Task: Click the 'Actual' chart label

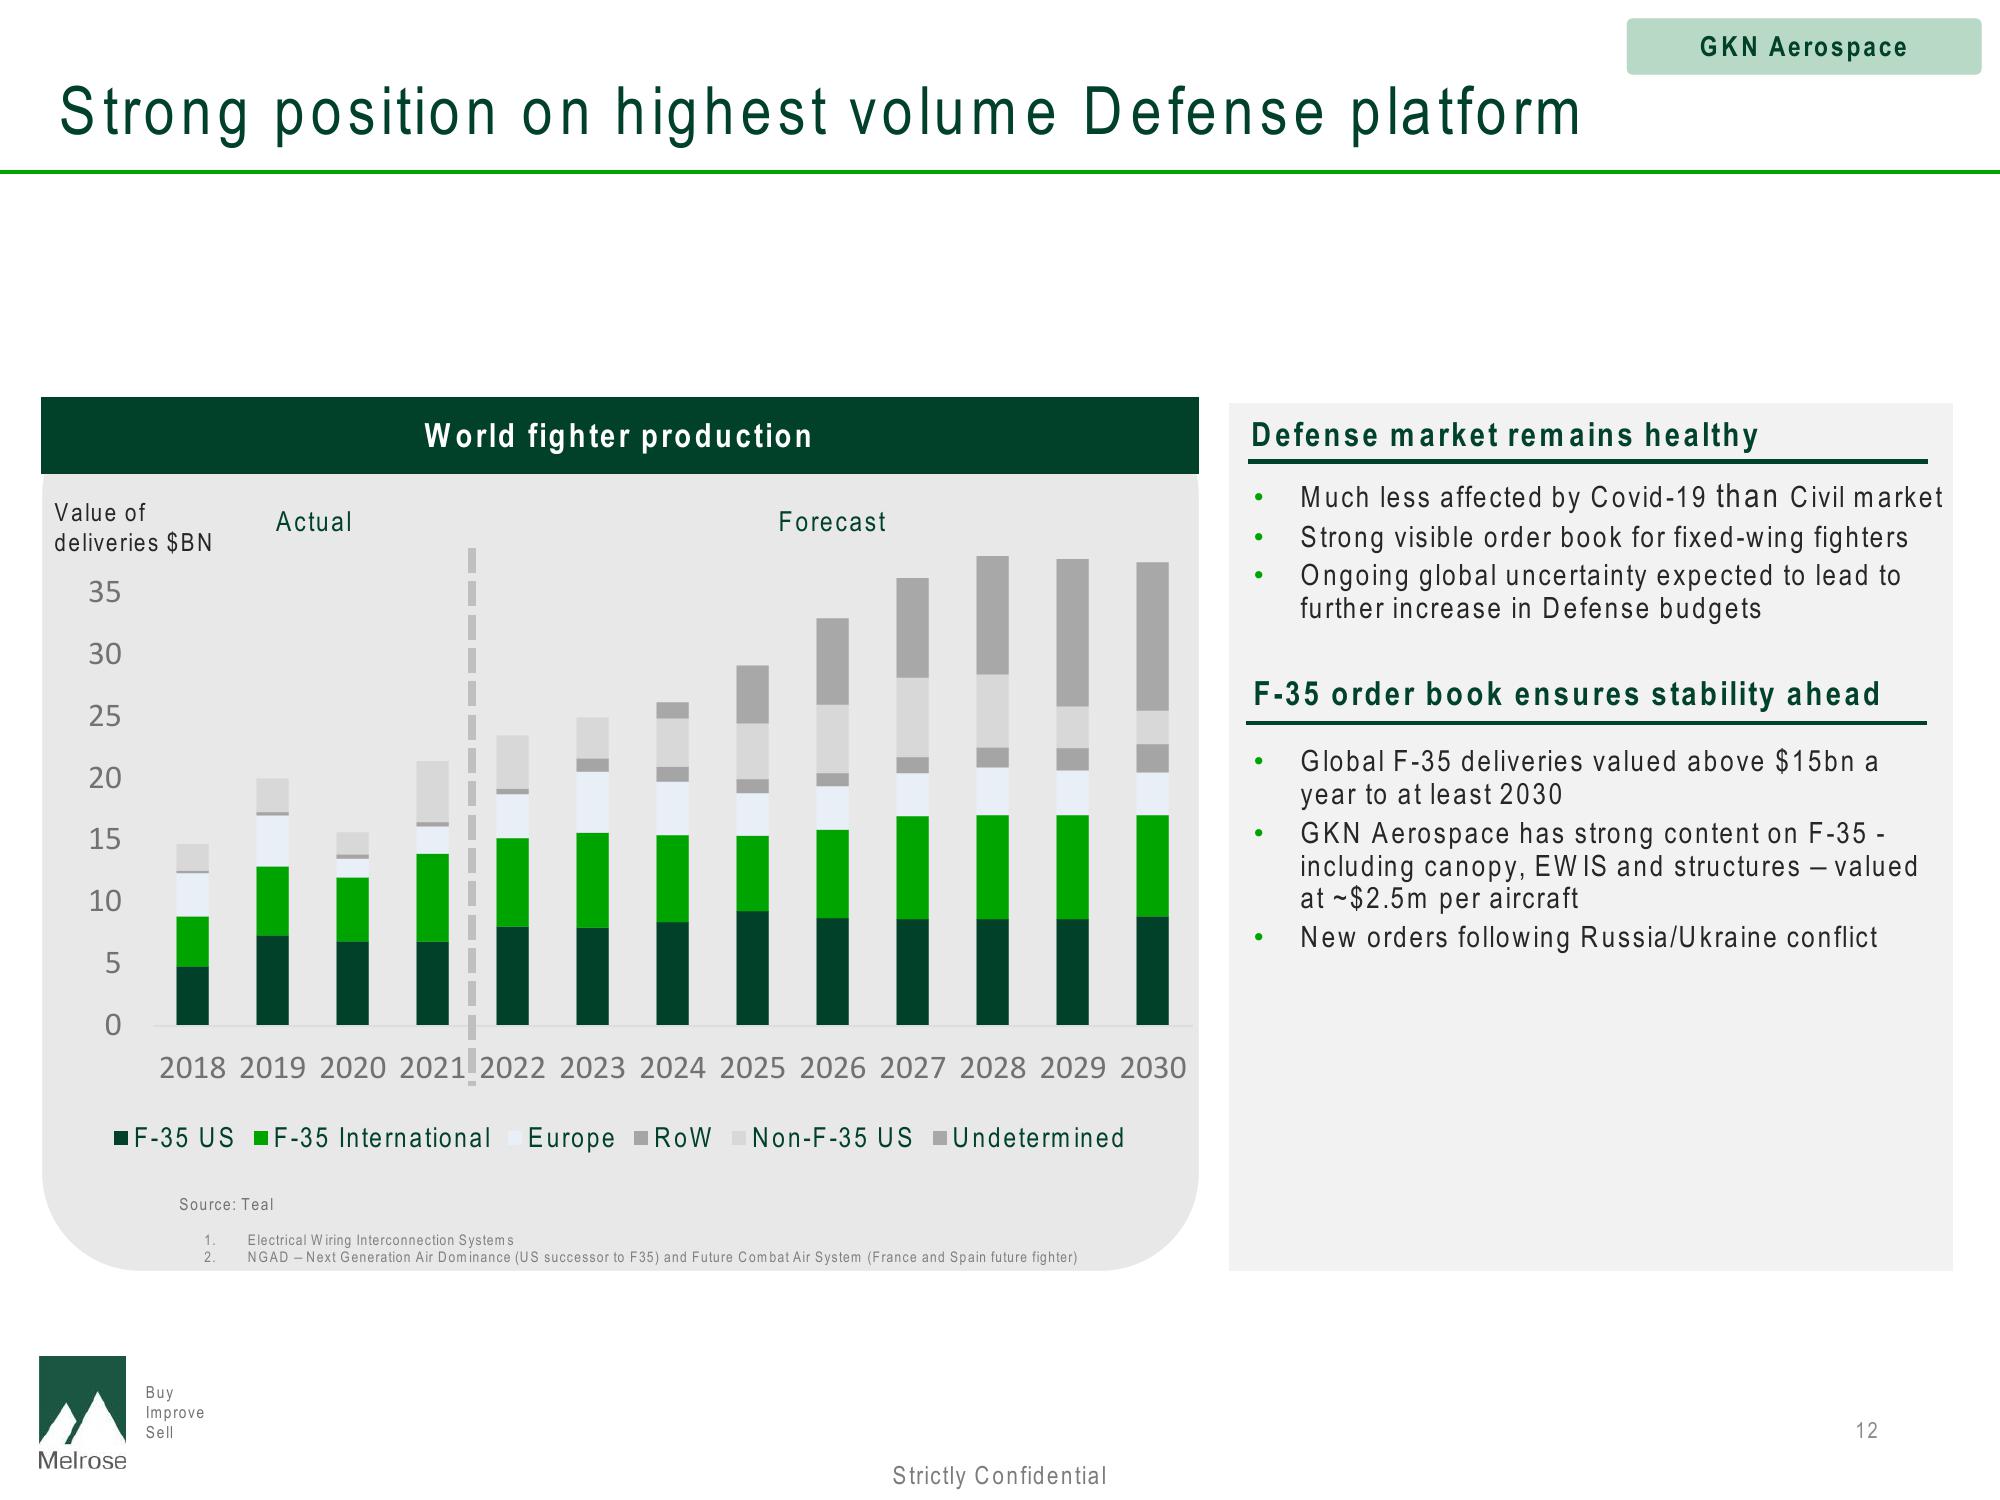Action: click(x=313, y=522)
